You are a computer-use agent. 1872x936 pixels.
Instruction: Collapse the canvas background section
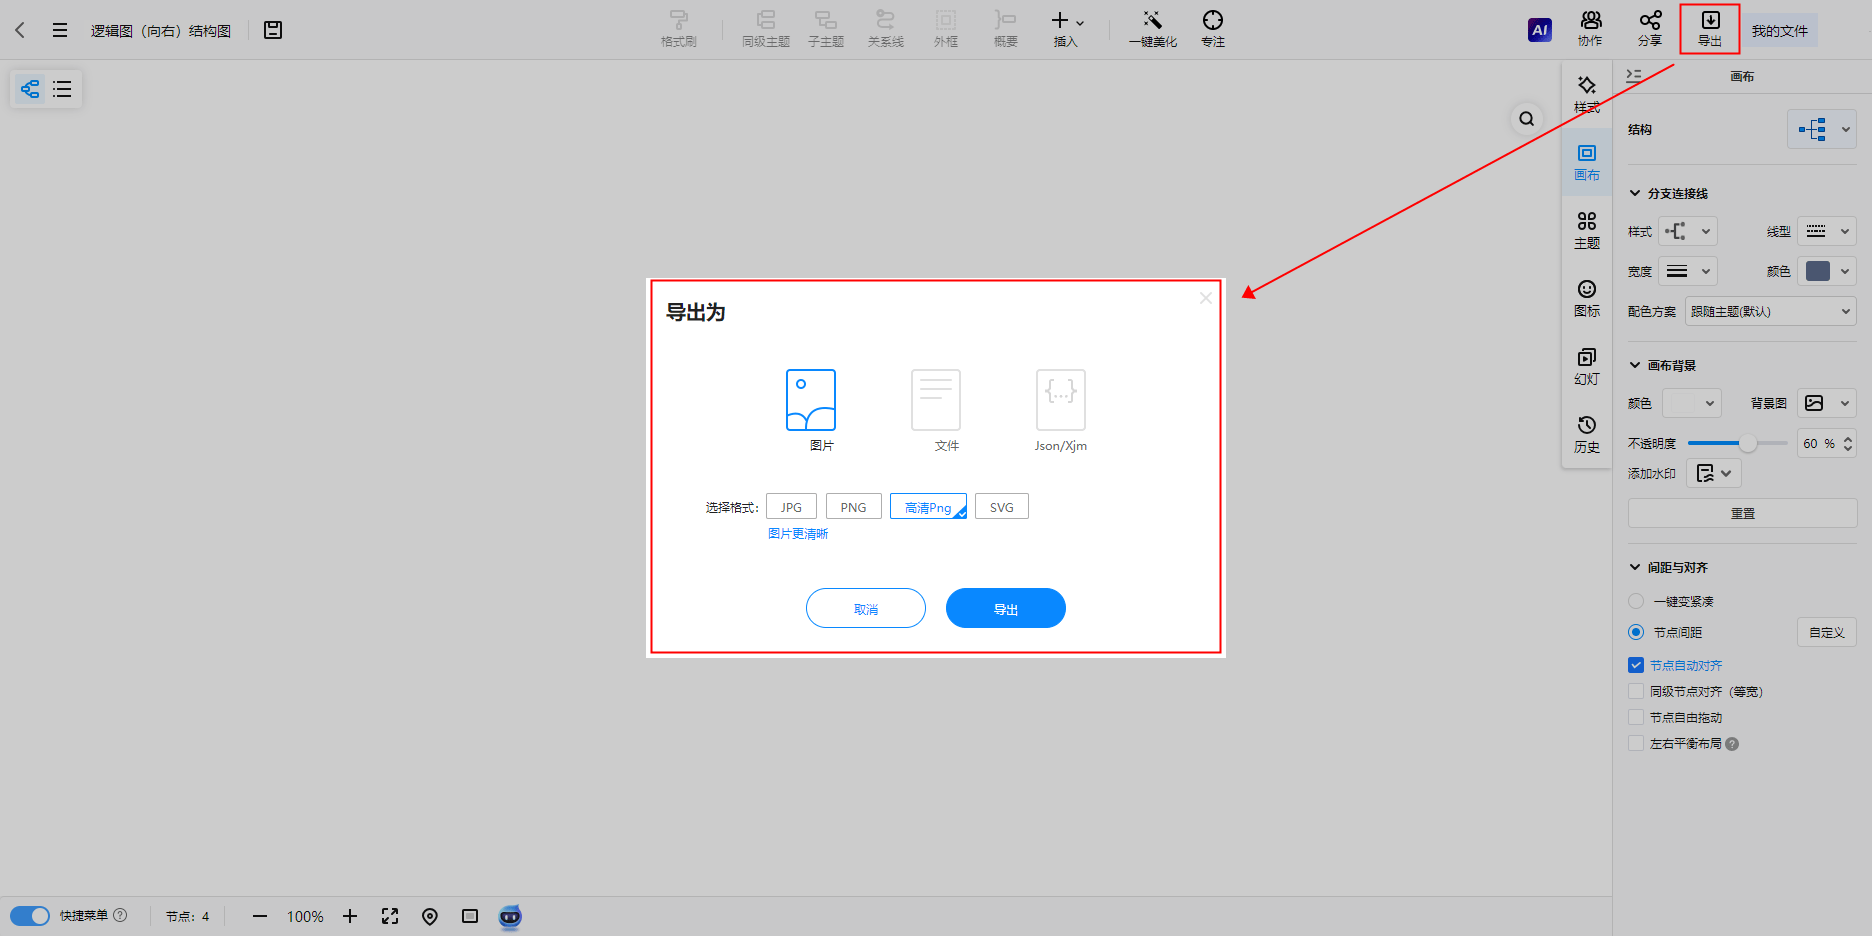1635,365
